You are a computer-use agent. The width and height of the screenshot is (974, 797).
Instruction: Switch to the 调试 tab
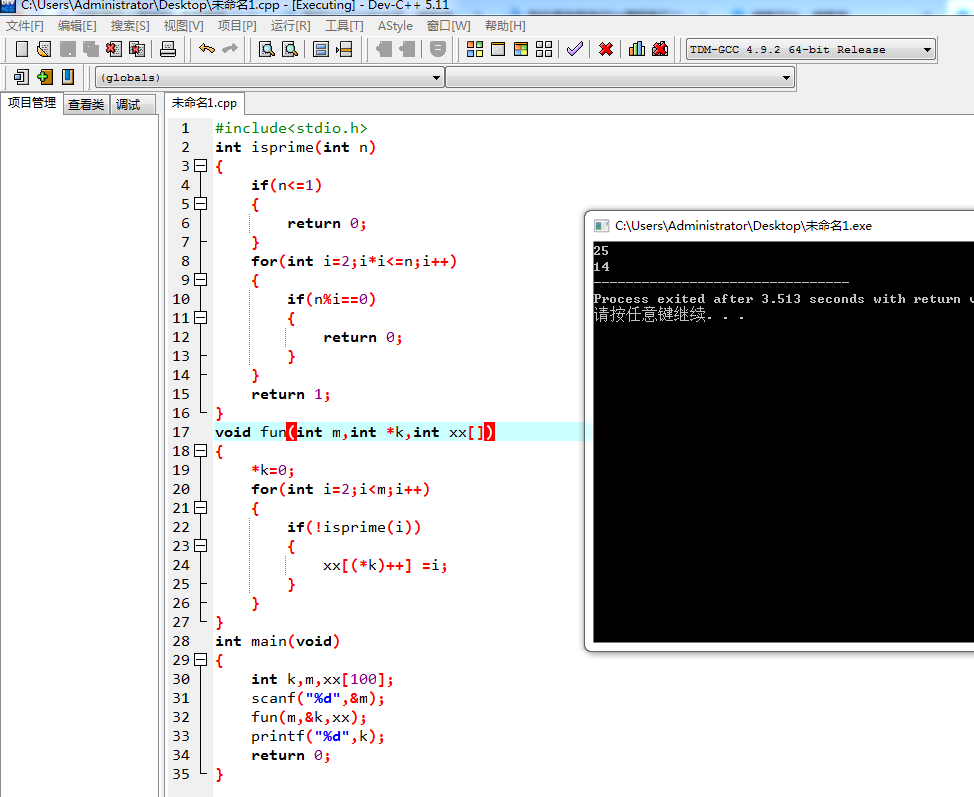[x=128, y=104]
